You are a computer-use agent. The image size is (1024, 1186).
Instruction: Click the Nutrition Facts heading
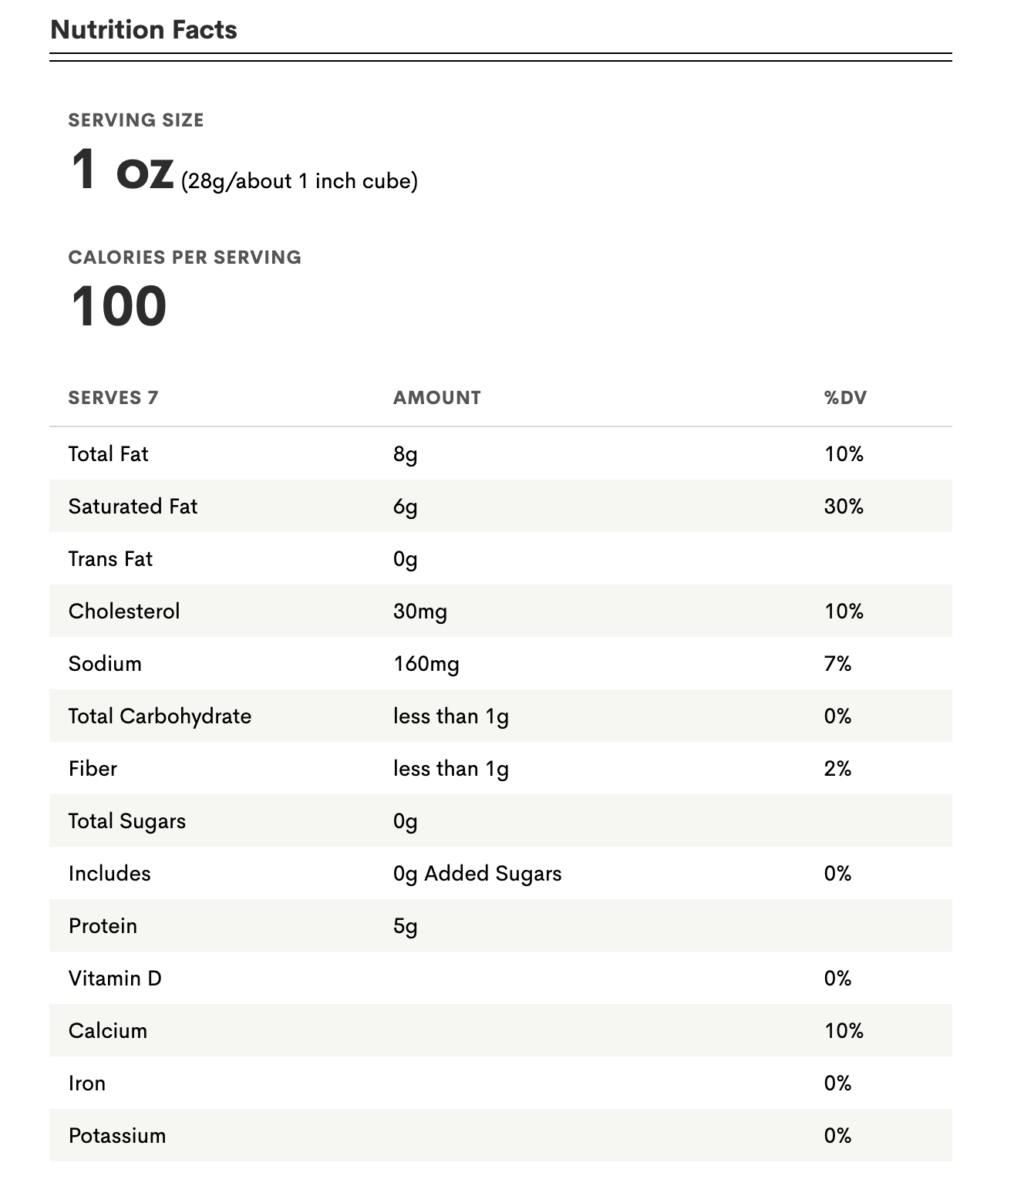[x=143, y=29]
